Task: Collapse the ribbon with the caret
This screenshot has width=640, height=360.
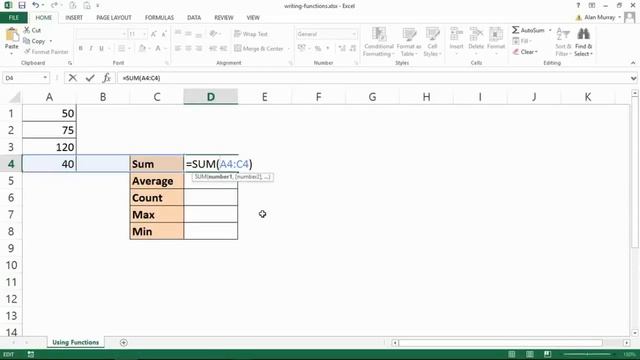Action: [633, 63]
